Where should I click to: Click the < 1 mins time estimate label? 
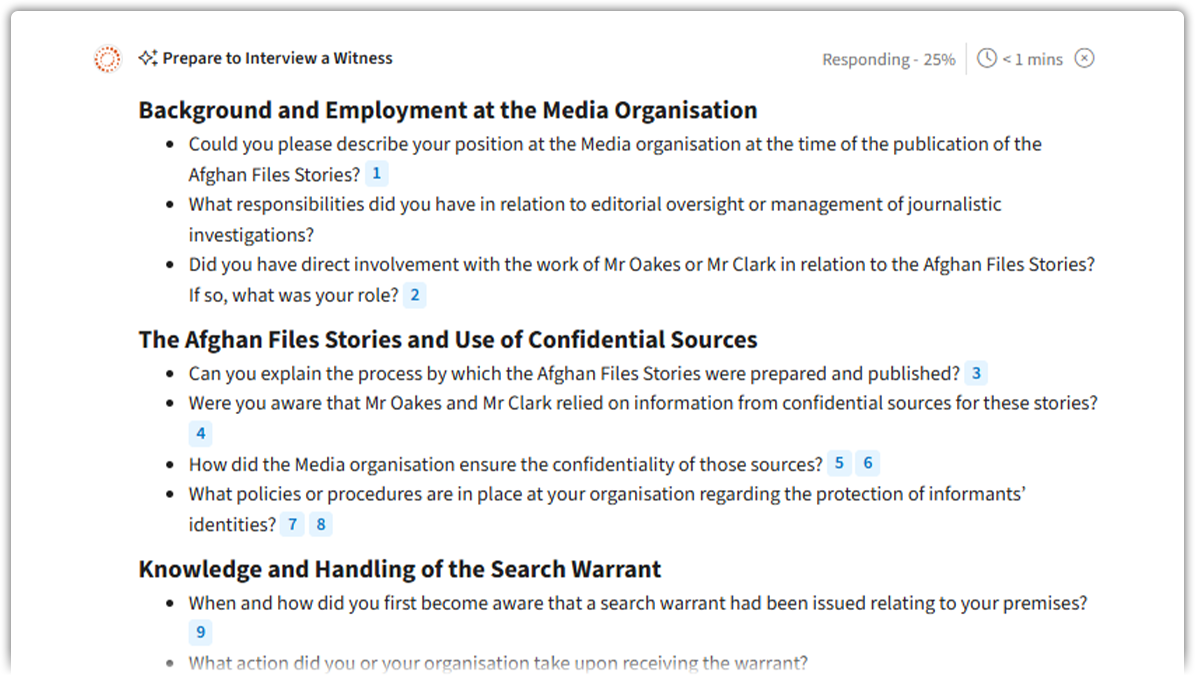[x=1031, y=58]
